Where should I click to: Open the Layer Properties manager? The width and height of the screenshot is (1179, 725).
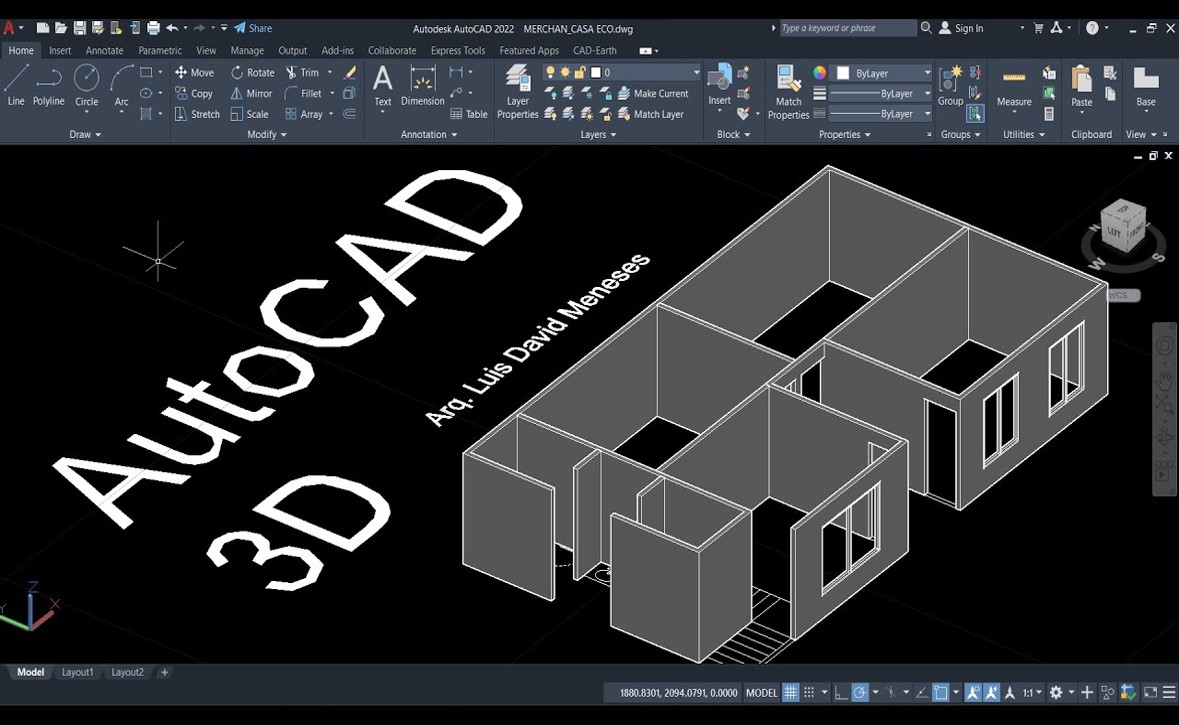(517, 91)
